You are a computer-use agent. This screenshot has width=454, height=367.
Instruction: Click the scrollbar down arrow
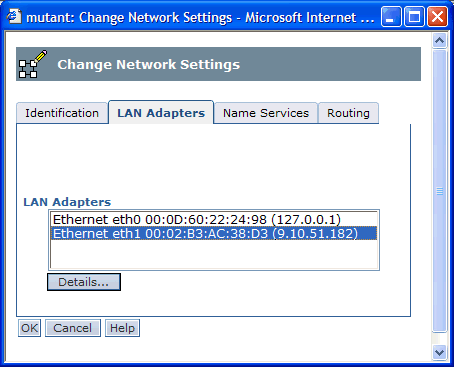click(439, 352)
